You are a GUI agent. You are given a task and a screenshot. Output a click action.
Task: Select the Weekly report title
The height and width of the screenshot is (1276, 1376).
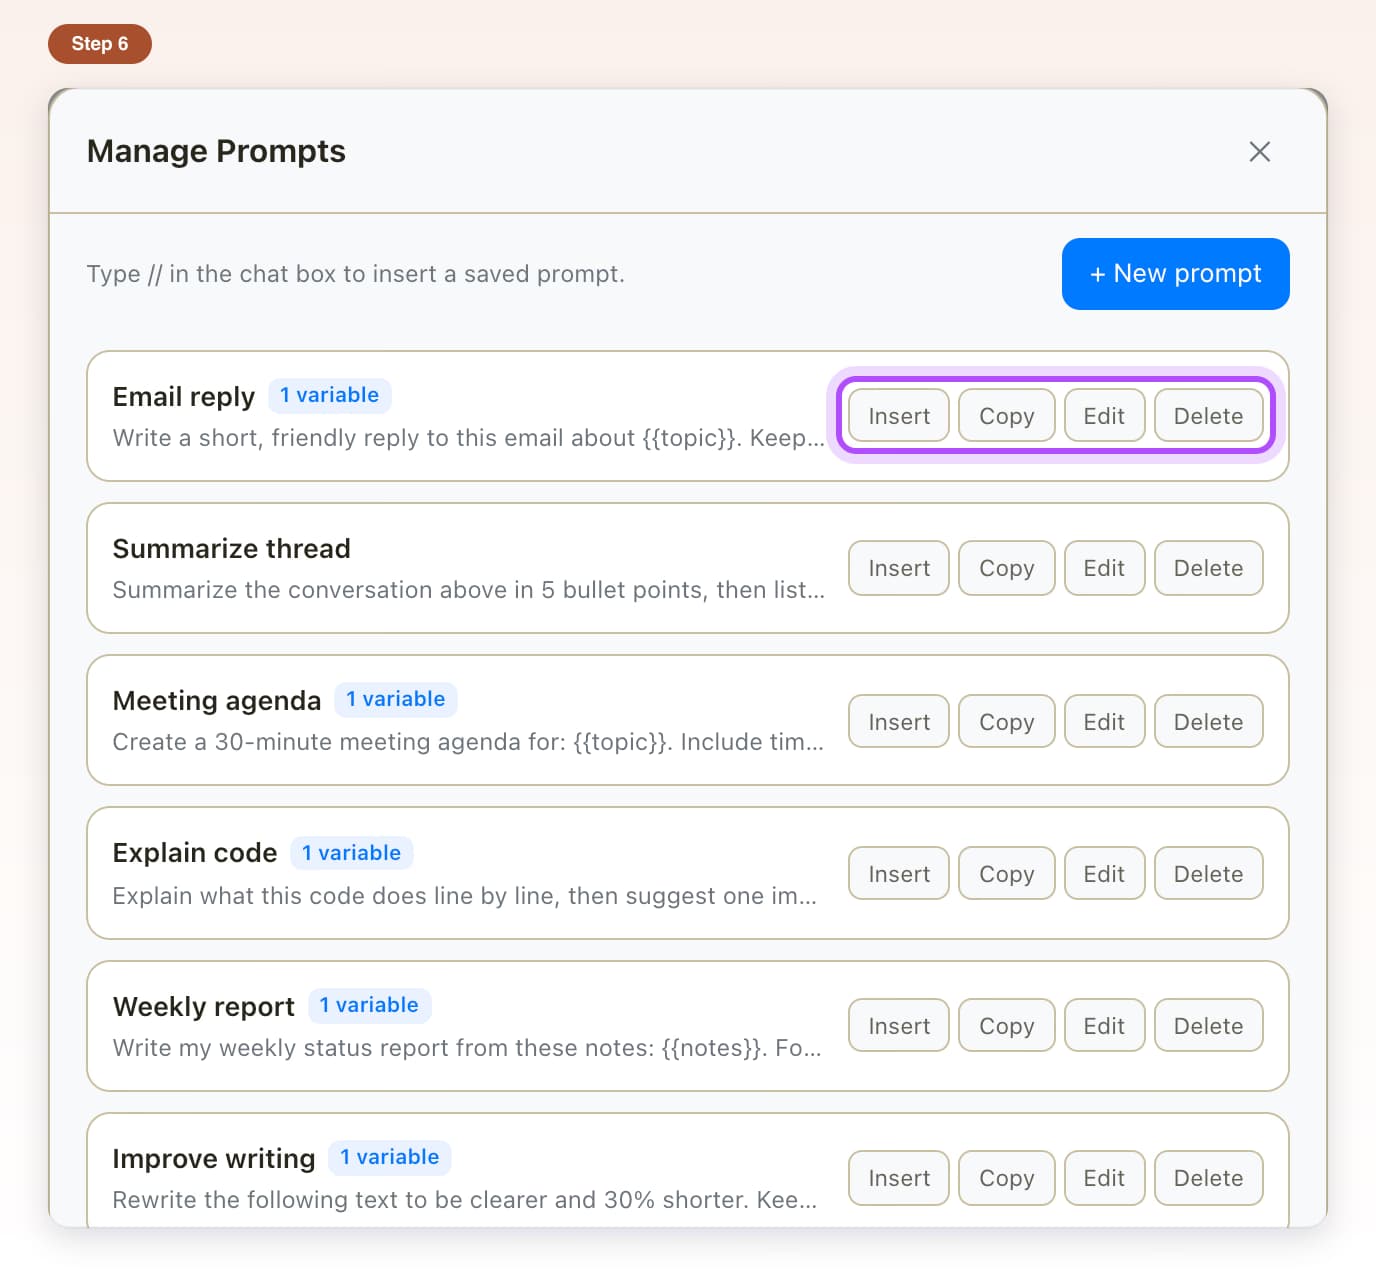[x=203, y=1006]
